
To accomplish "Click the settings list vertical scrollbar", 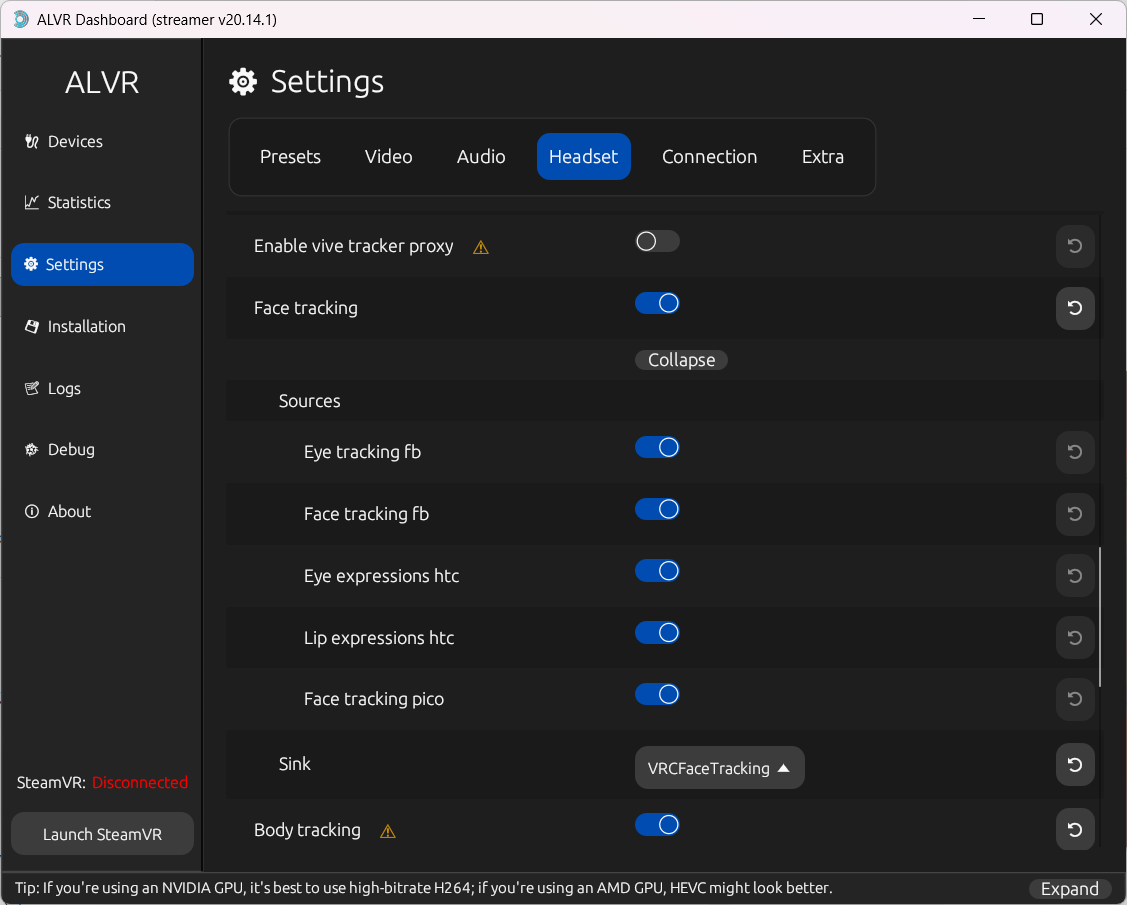I will pos(1101,616).
